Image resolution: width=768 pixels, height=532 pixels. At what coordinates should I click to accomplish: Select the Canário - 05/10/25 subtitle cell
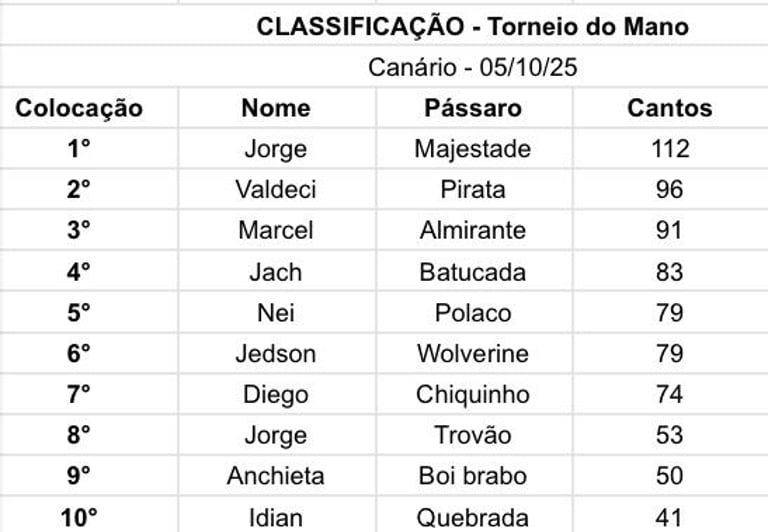point(473,67)
